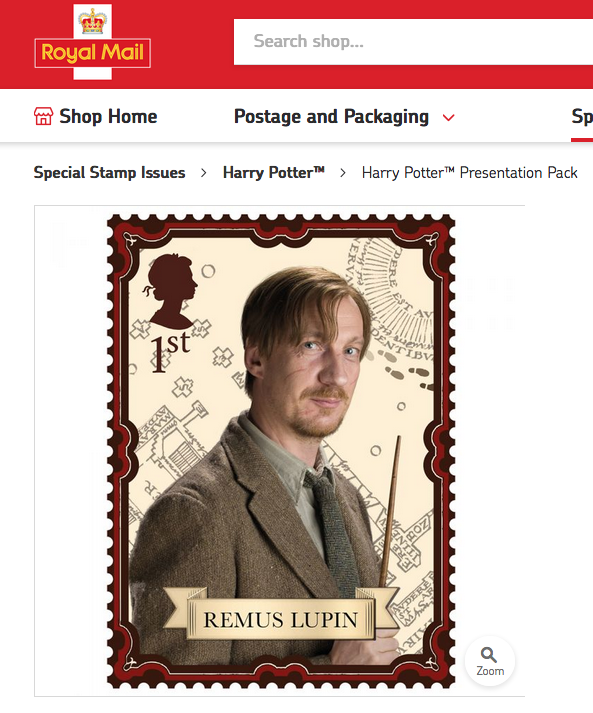593x713 pixels.
Task: Click the Zoom magnifier icon
Action: [489, 655]
